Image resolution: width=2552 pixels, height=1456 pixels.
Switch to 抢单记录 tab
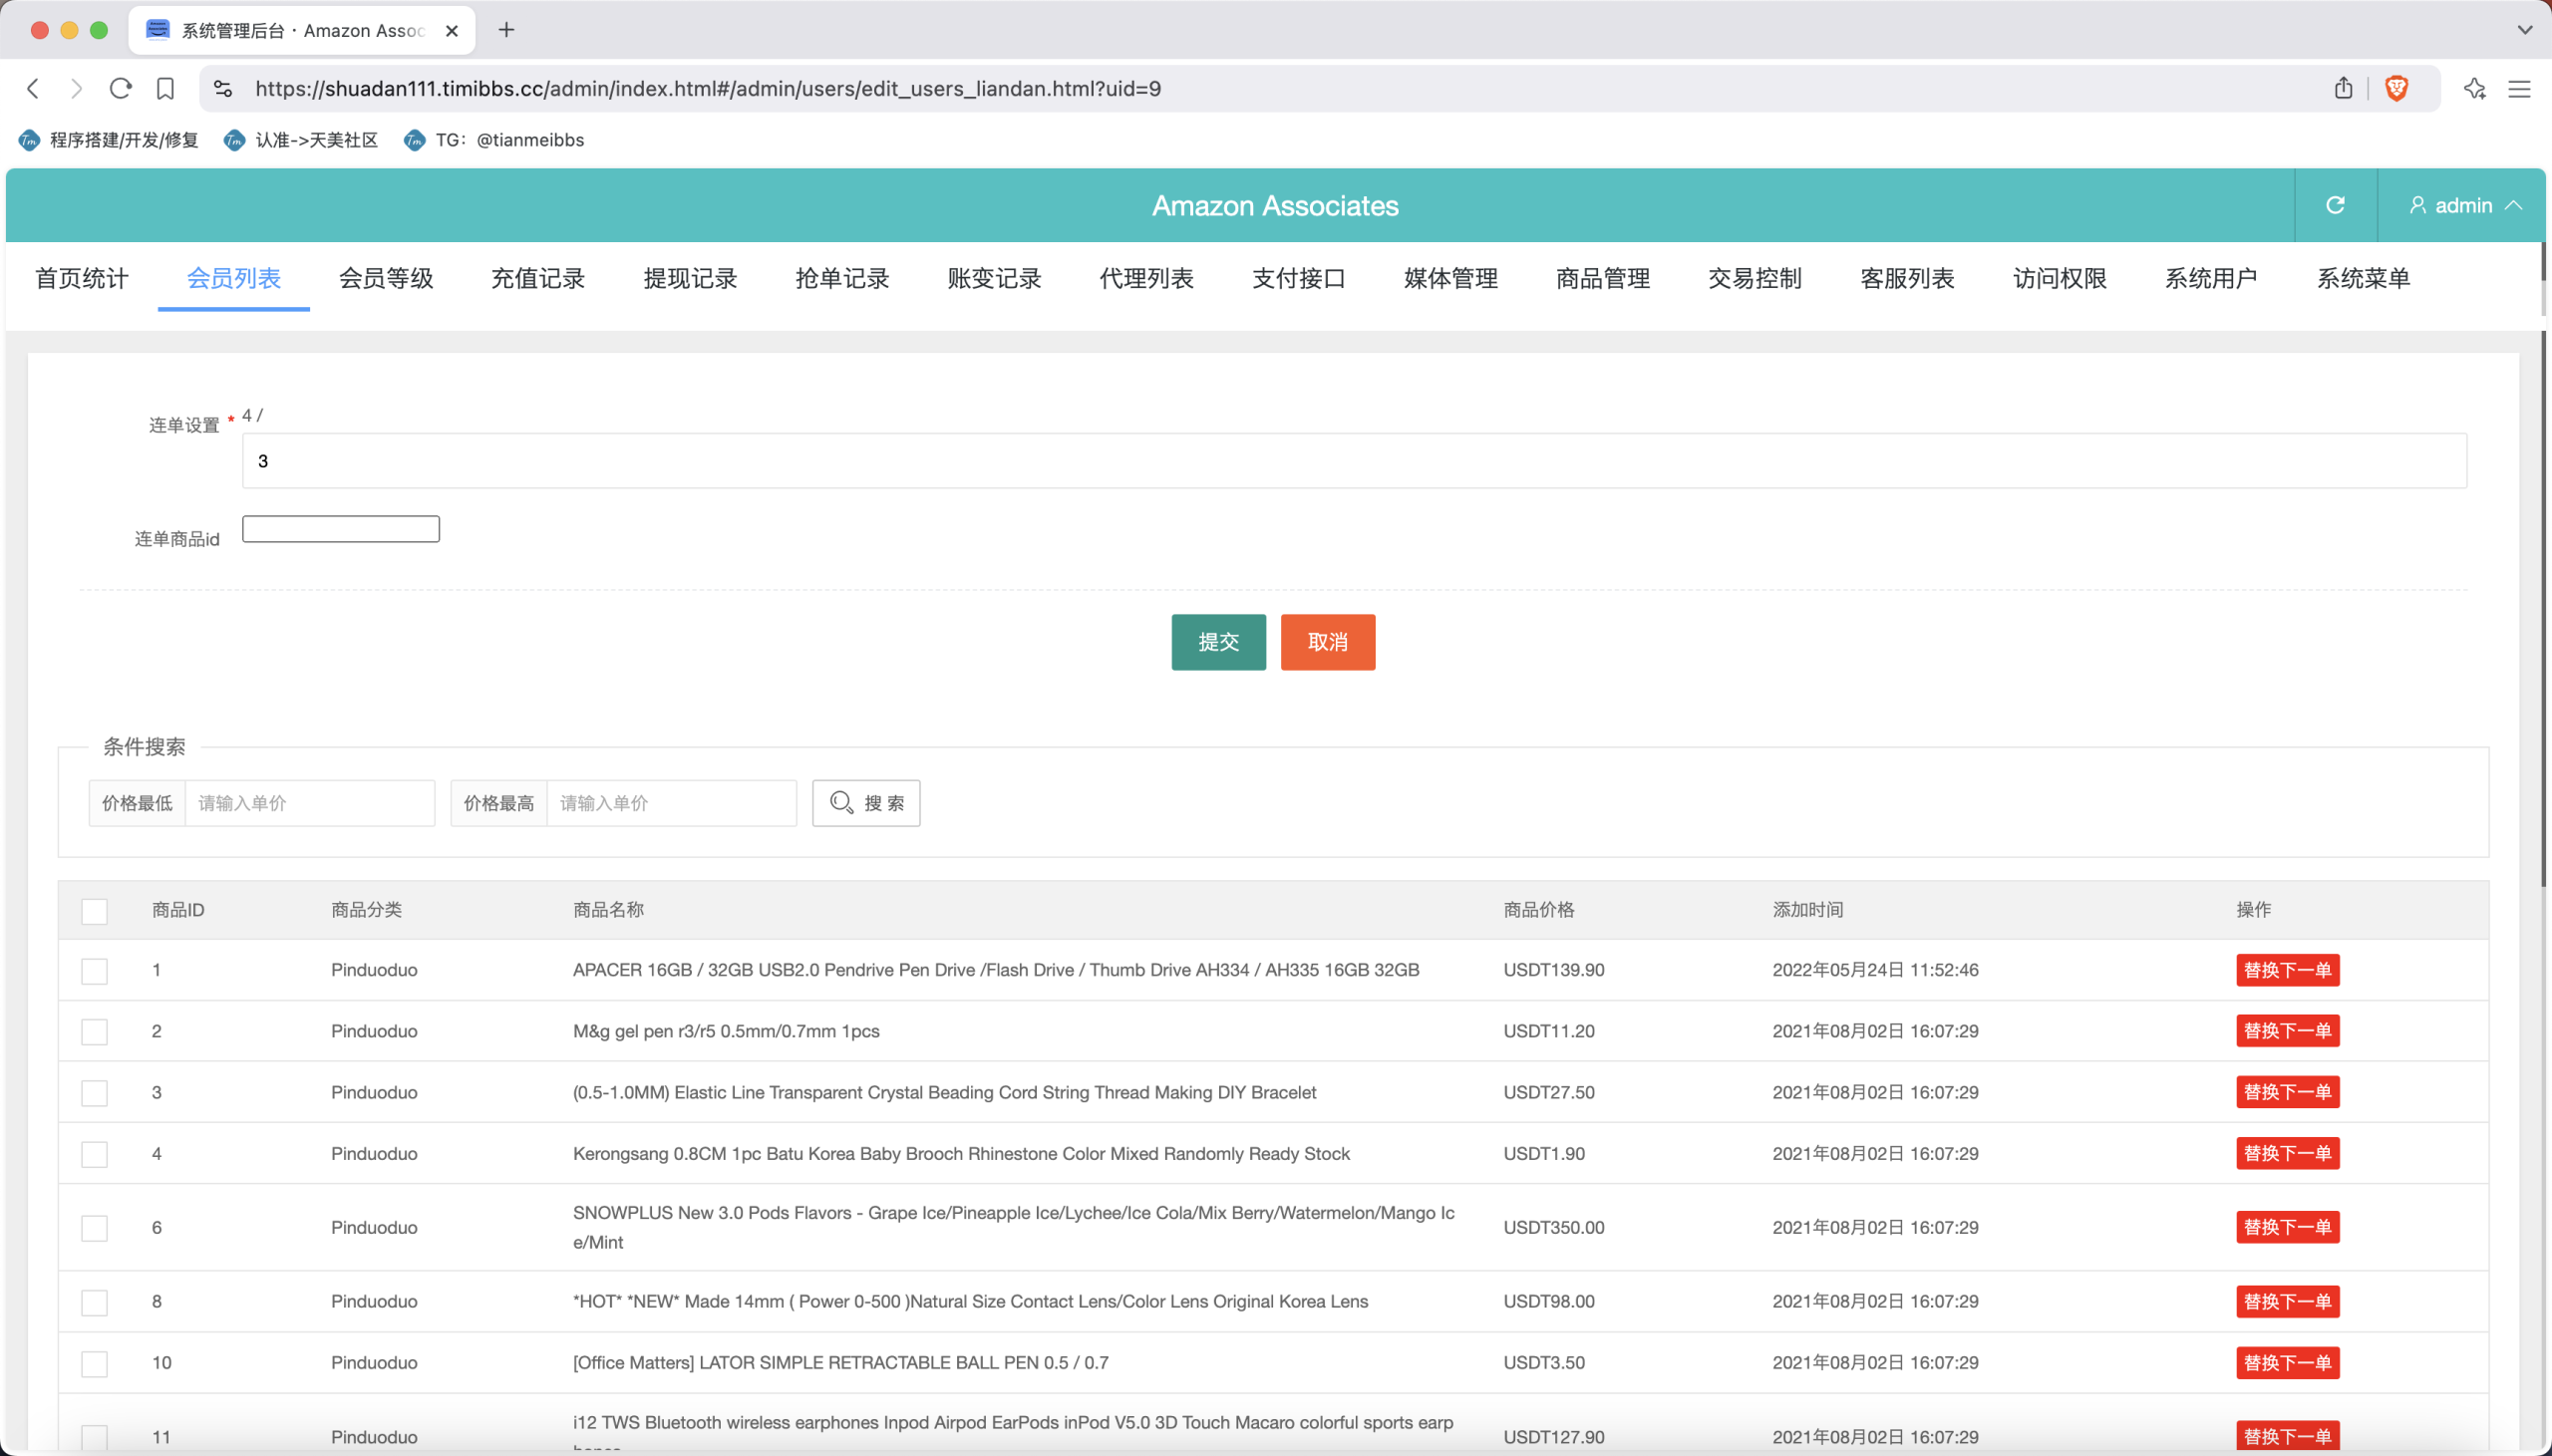coord(842,278)
